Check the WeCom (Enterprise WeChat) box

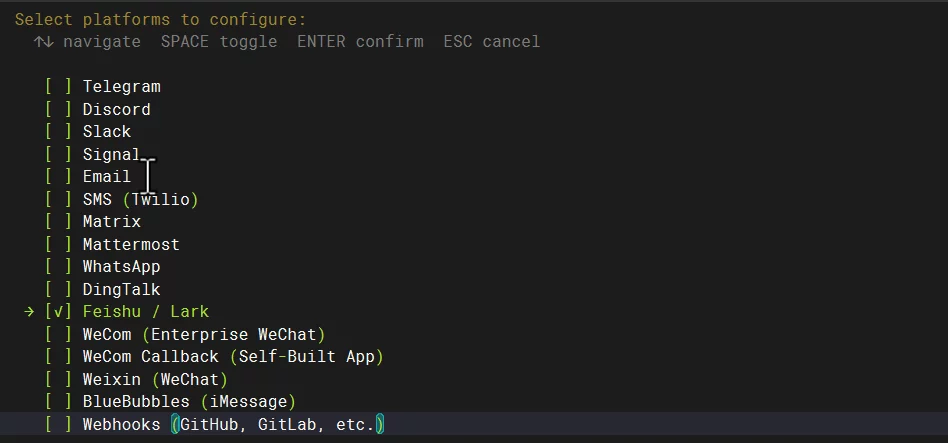[58, 334]
